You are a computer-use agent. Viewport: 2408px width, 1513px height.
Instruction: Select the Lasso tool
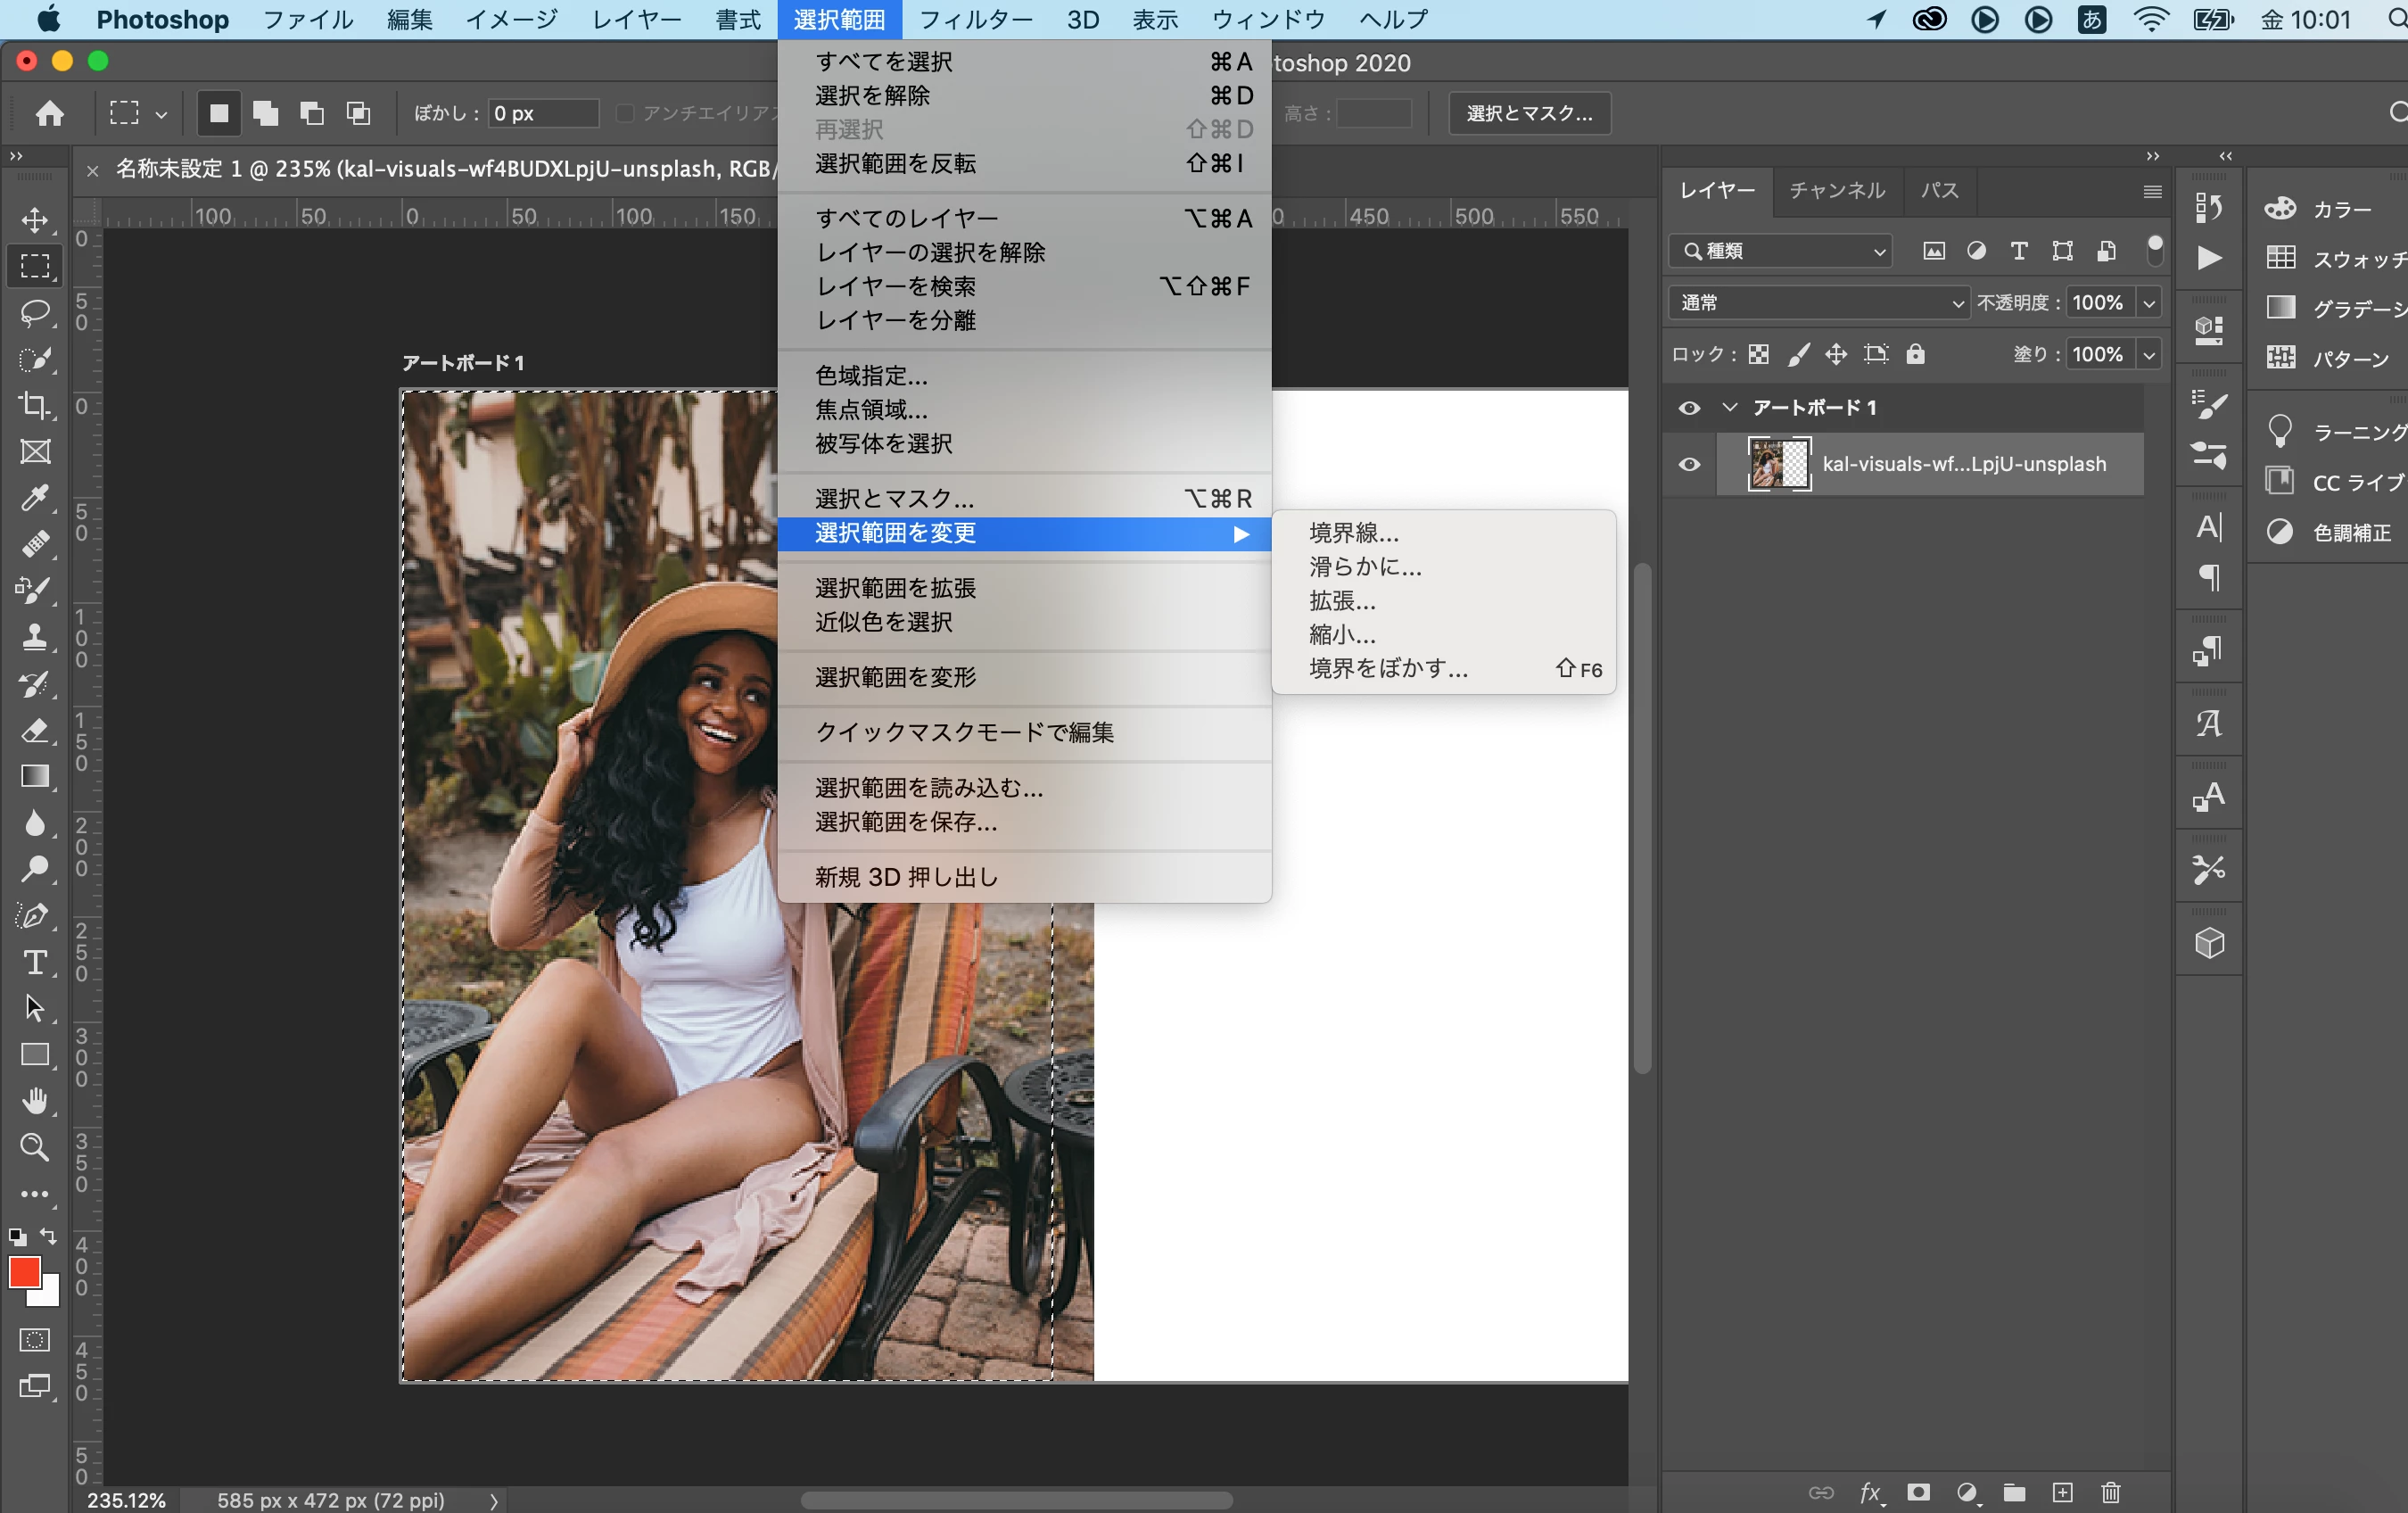pos(35,312)
